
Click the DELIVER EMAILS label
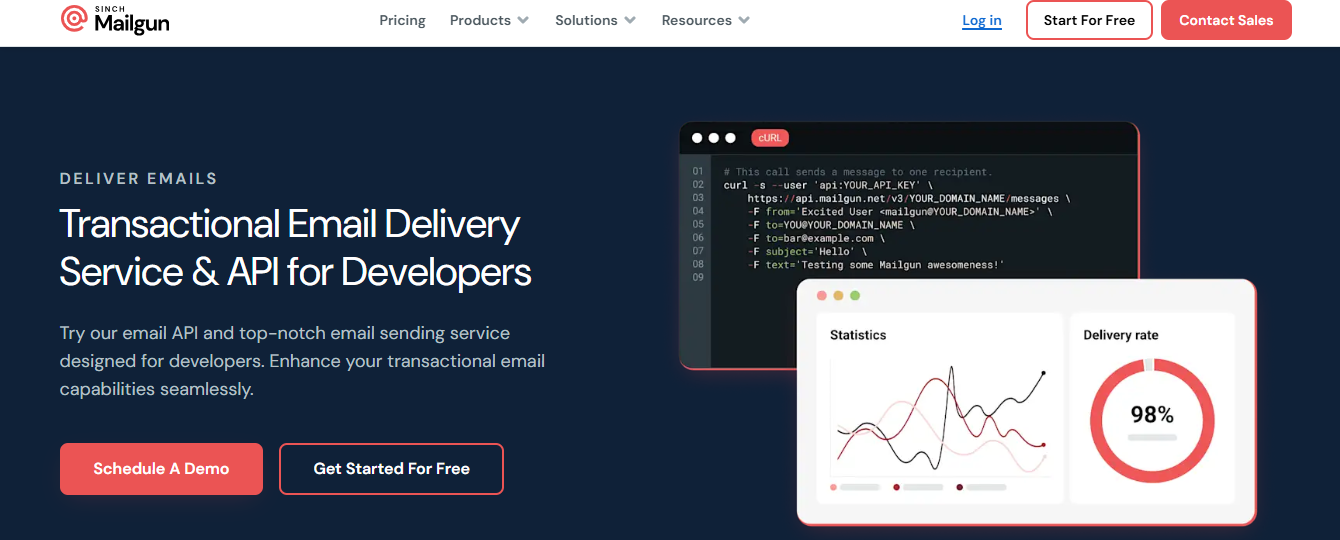(x=138, y=179)
